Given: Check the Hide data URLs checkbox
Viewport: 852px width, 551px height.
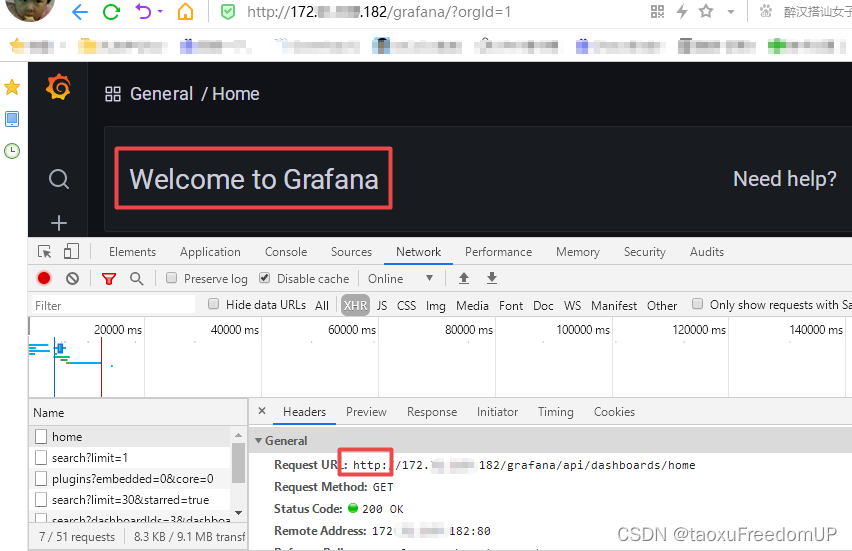Looking at the screenshot, I should pyautogui.click(x=214, y=304).
